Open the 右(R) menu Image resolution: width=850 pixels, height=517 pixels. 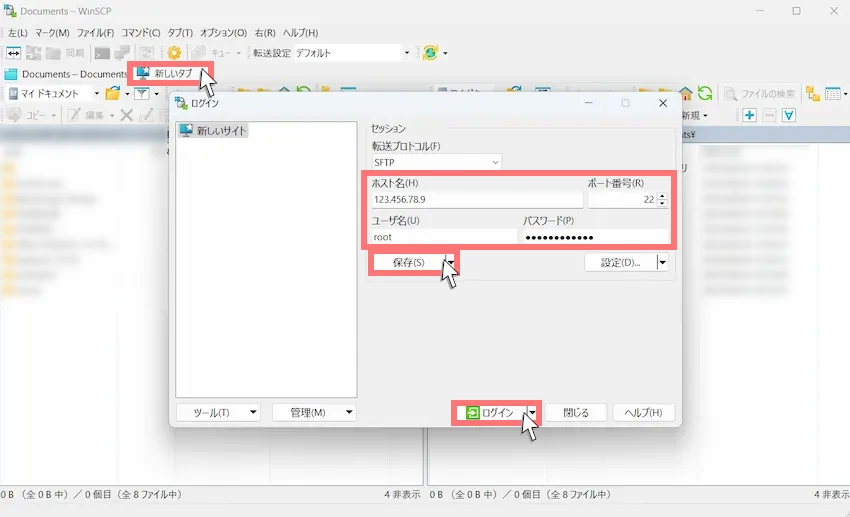tap(265, 33)
